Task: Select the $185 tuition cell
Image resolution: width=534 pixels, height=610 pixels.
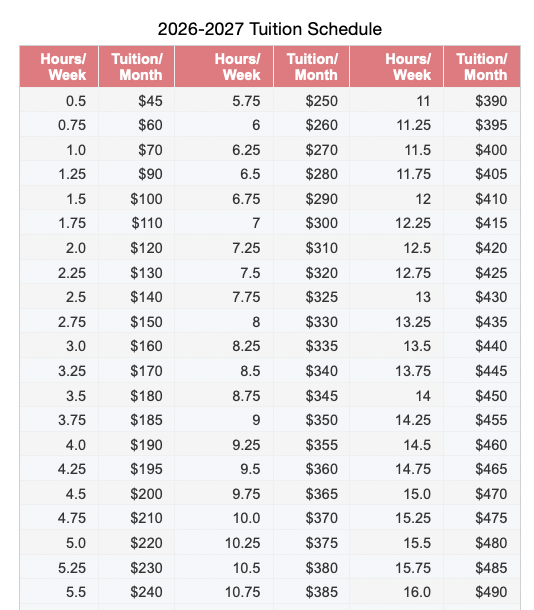Action: [x=137, y=420]
